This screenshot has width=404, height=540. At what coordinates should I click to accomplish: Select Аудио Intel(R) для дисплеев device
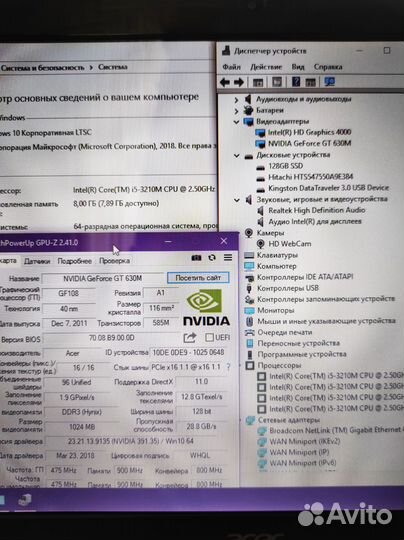click(315, 221)
